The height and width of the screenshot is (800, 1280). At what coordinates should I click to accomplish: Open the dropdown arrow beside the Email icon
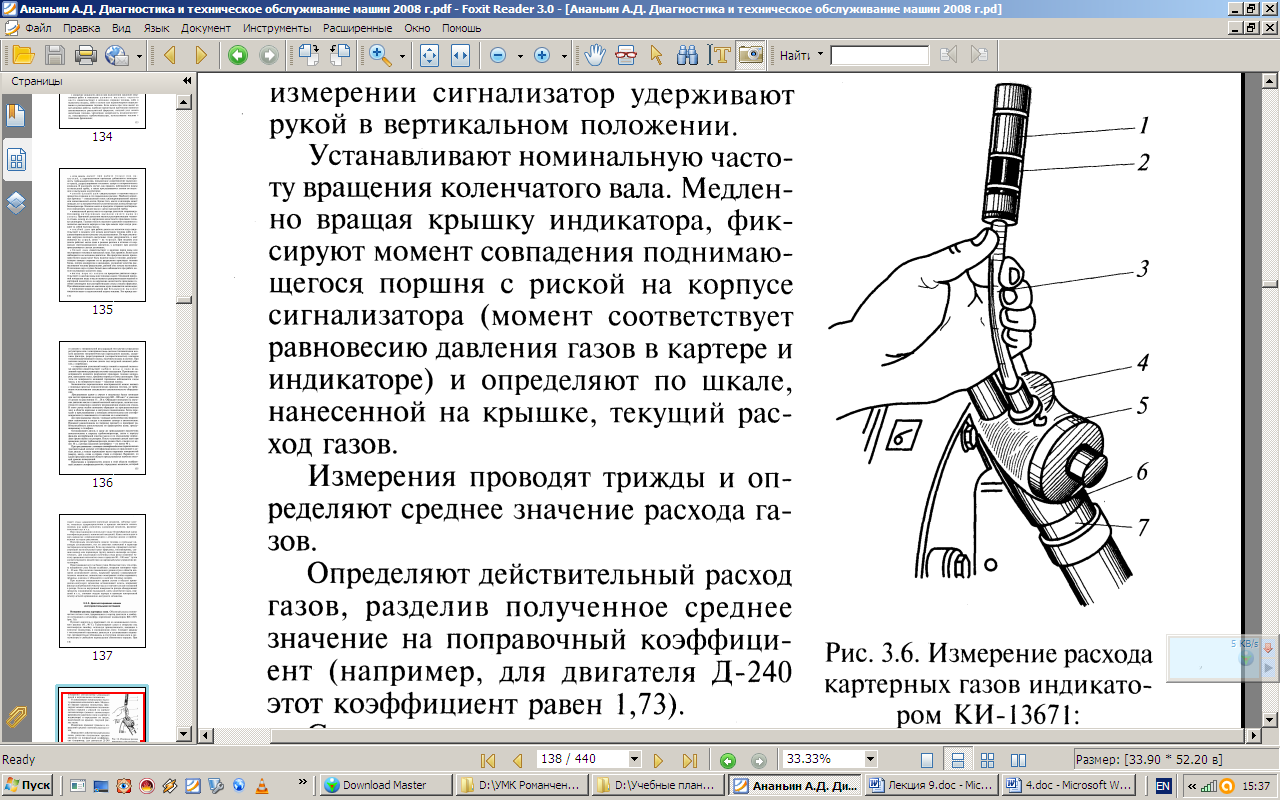(x=139, y=56)
